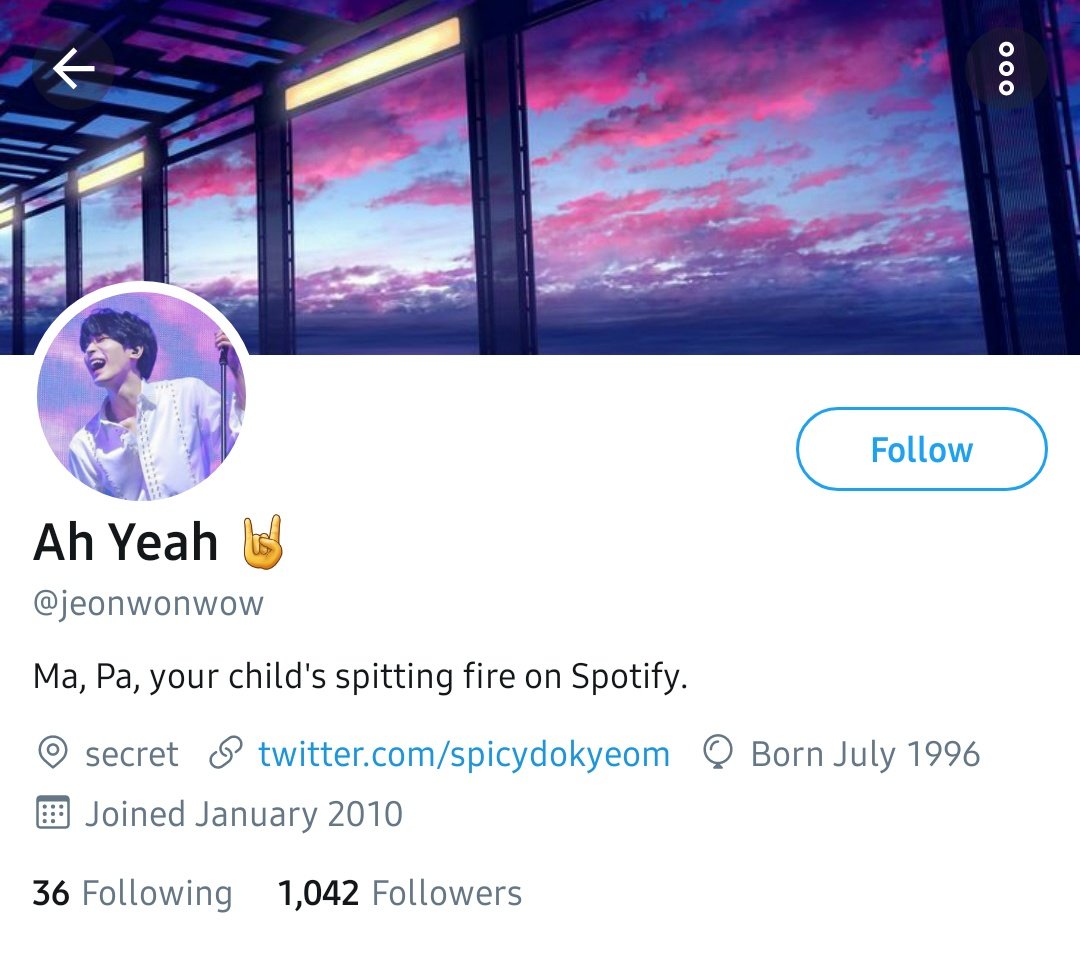Tap the rock-on hand emoji
Image resolution: width=1080 pixels, height=956 pixels.
click(x=262, y=542)
